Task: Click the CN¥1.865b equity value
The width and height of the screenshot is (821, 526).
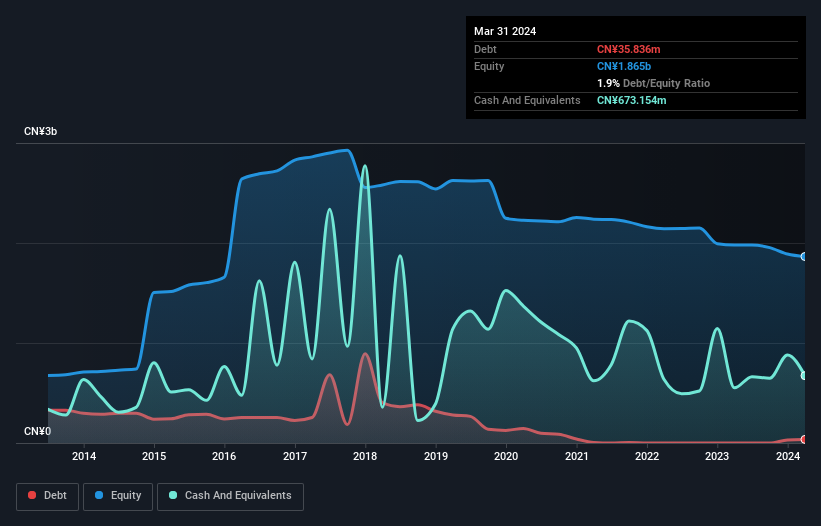Action: click(624, 66)
